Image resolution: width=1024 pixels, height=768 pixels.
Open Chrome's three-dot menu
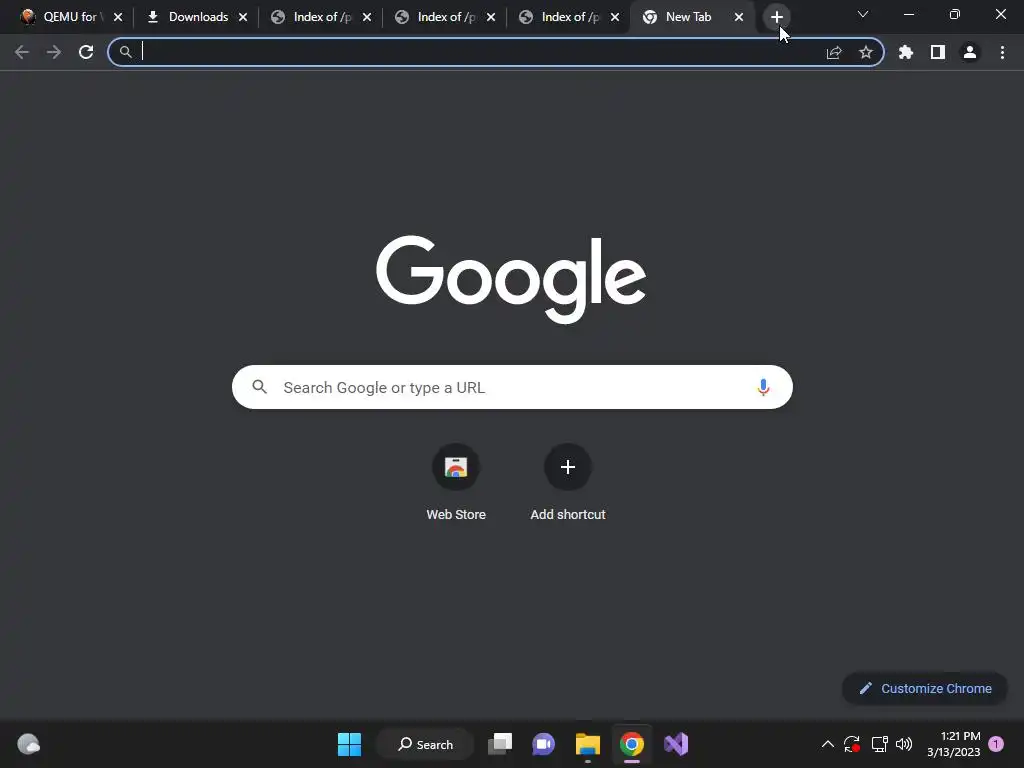[x=1002, y=52]
